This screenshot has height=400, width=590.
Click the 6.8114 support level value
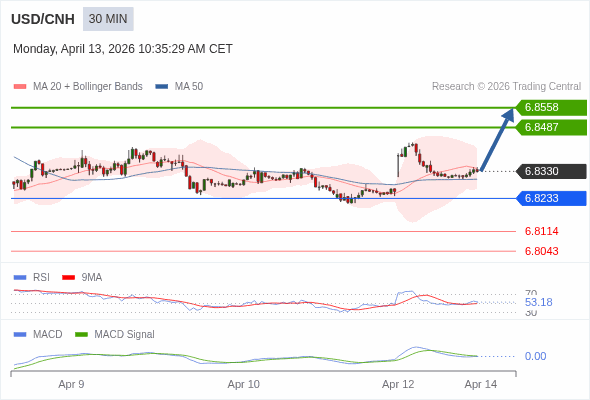[541, 231]
